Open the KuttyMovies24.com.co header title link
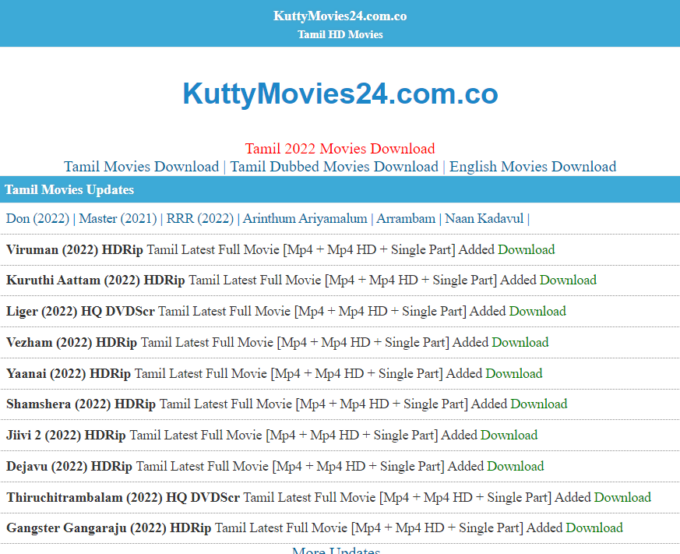The height and width of the screenshot is (554, 680). (x=340, y=16)
